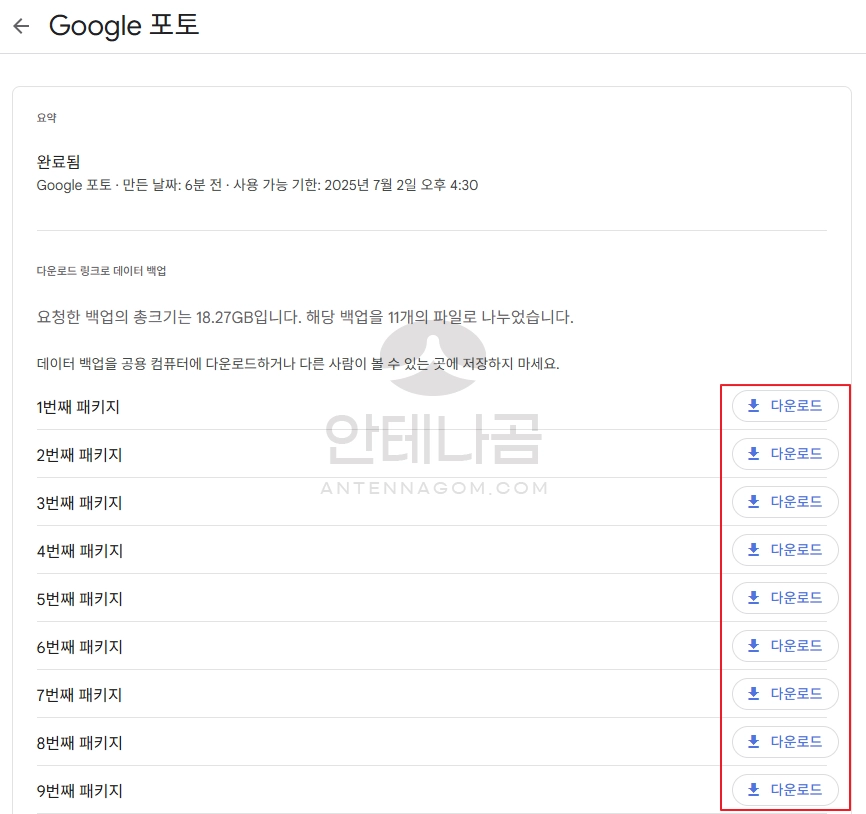
Task: Click the 18.27GB total size sentence
Action: pos(305,317)
